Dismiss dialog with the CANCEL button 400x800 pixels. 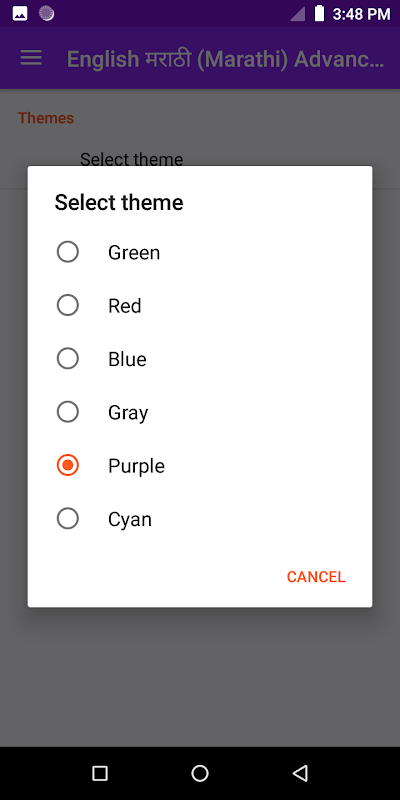coord(316,577)
